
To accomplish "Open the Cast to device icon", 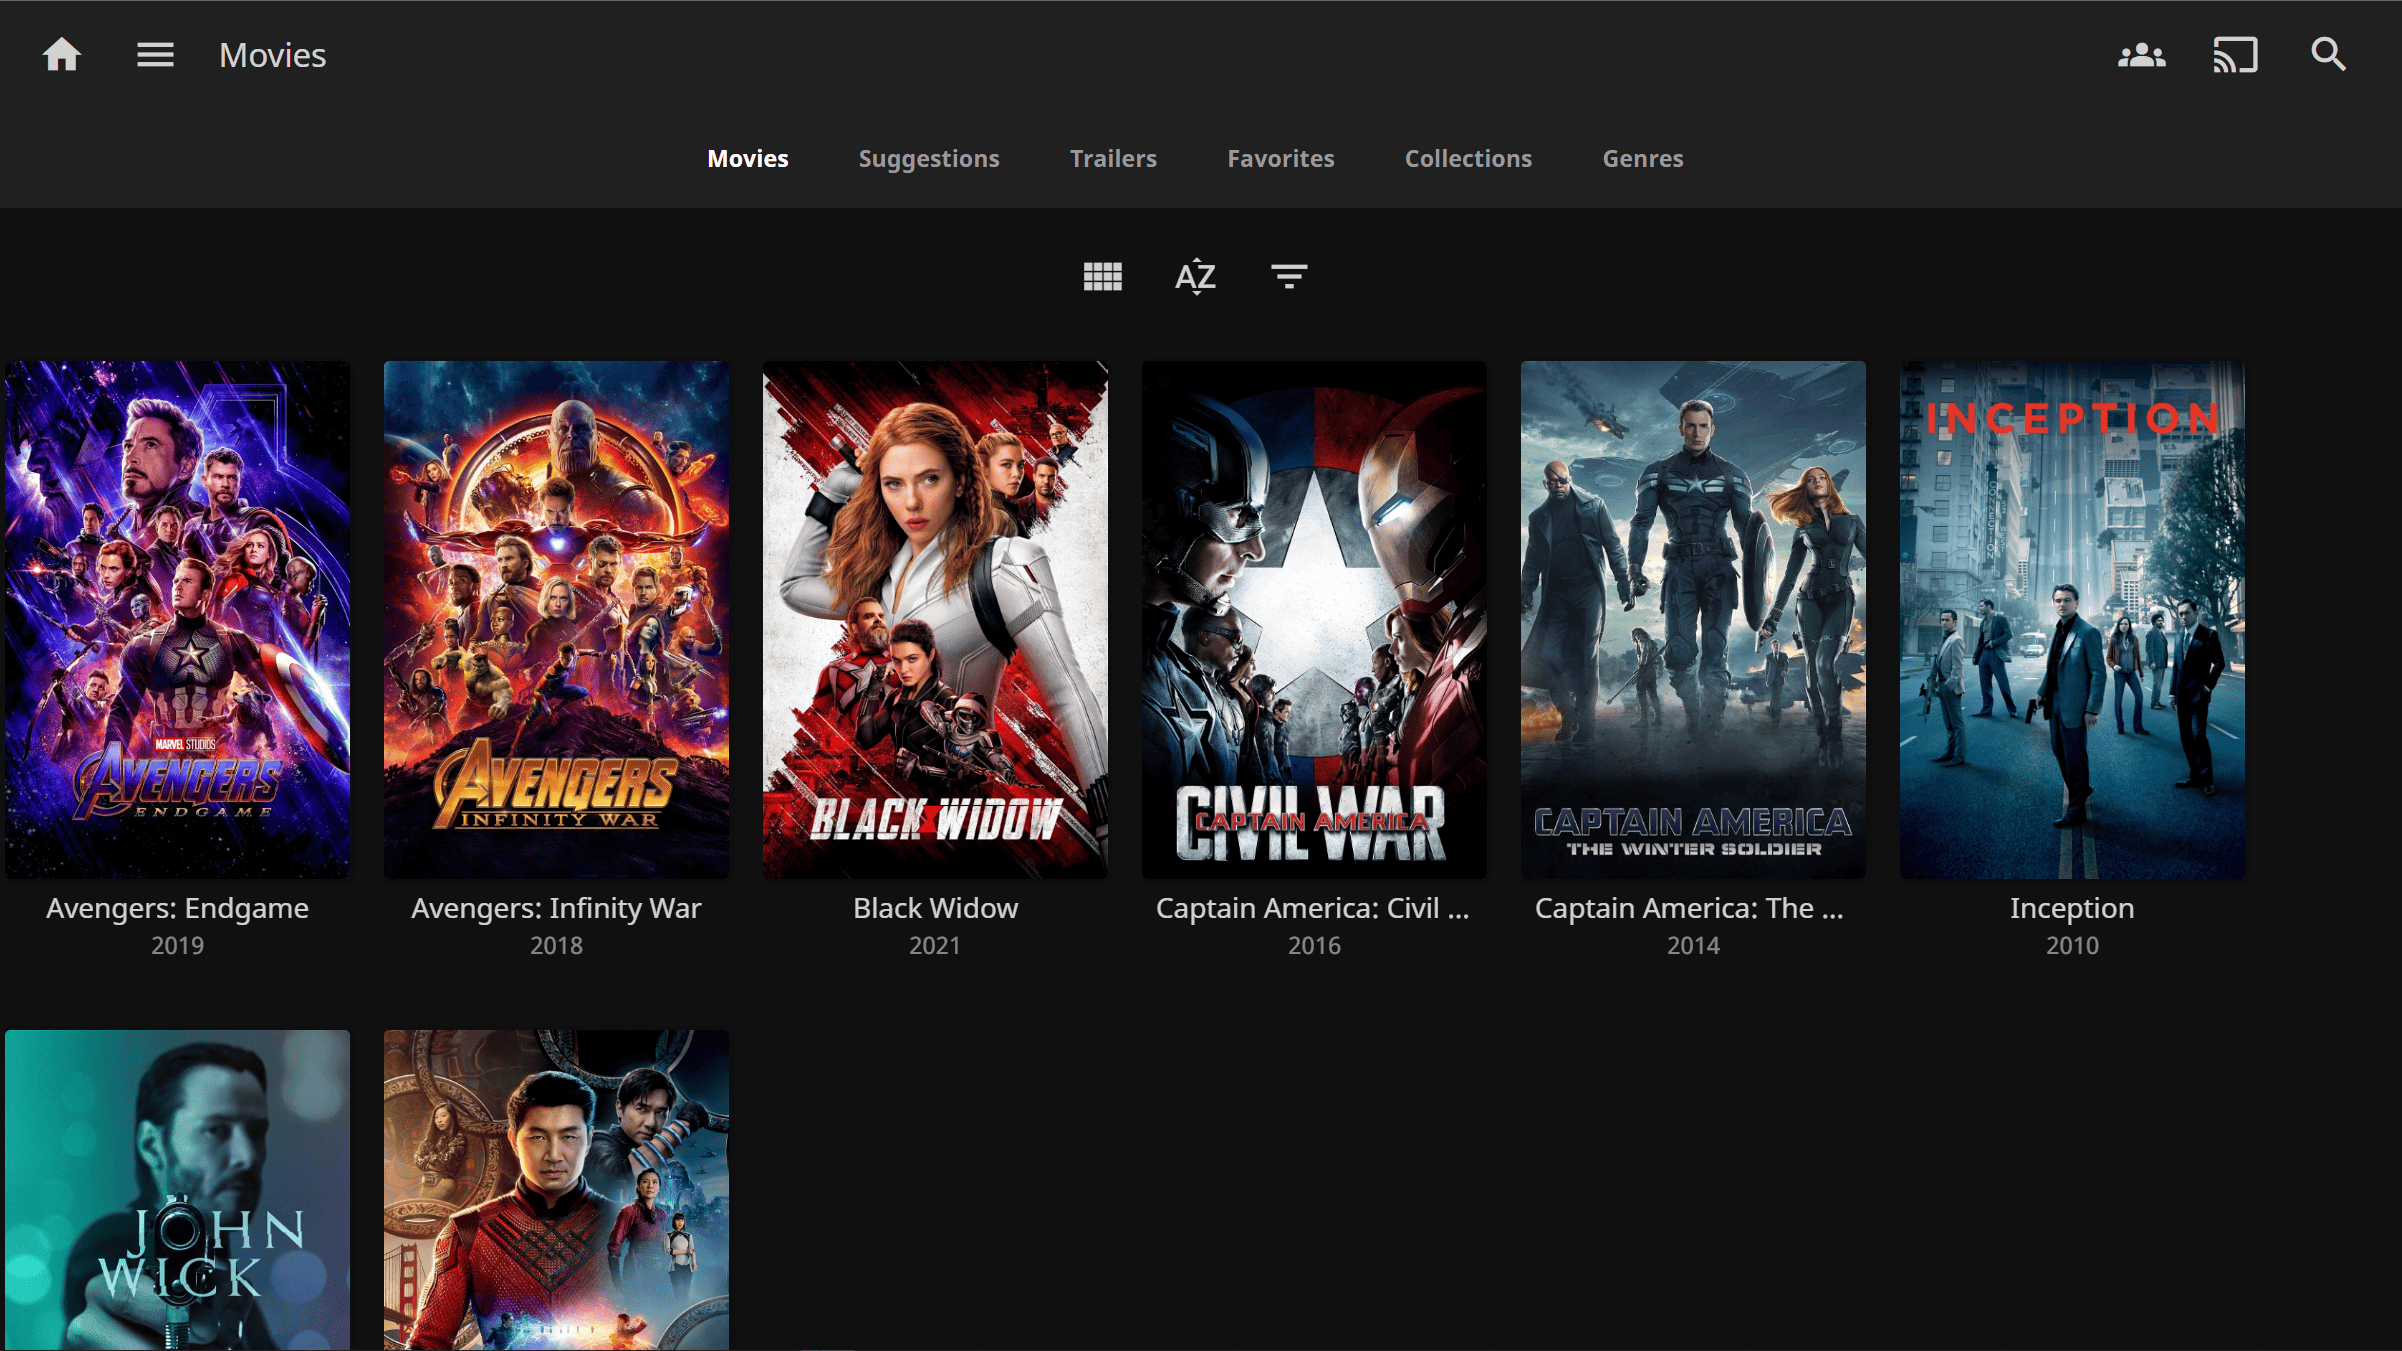I will pyautogui.click(x=2235, y=55).
